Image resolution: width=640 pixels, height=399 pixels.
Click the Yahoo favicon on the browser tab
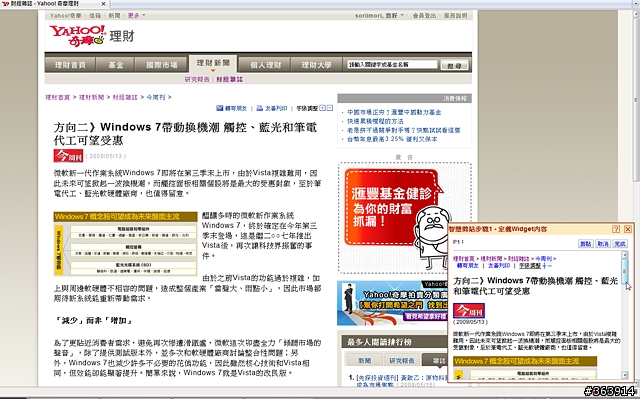pyautogui.click(x=6, y=4)
